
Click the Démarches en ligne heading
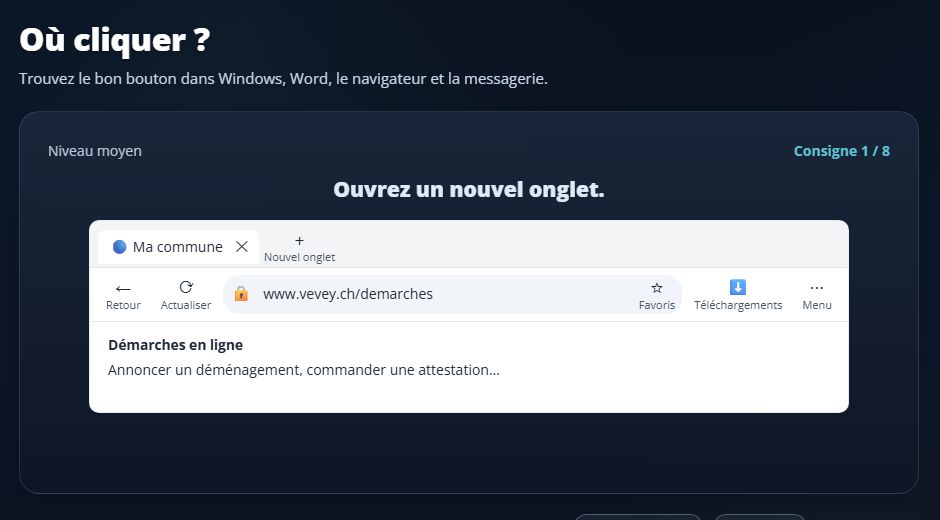[175, 345]
